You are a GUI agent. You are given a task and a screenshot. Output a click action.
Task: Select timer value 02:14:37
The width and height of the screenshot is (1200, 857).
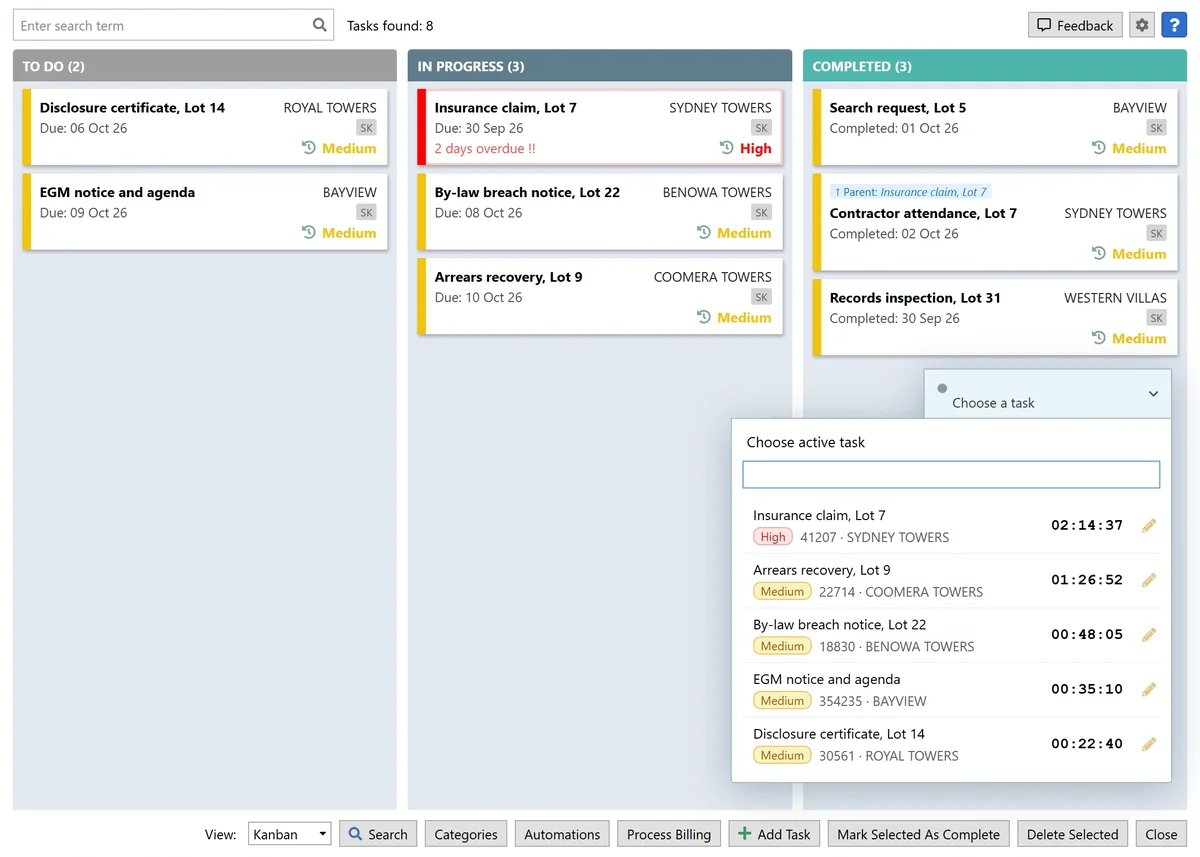(x=1087, y=525)
